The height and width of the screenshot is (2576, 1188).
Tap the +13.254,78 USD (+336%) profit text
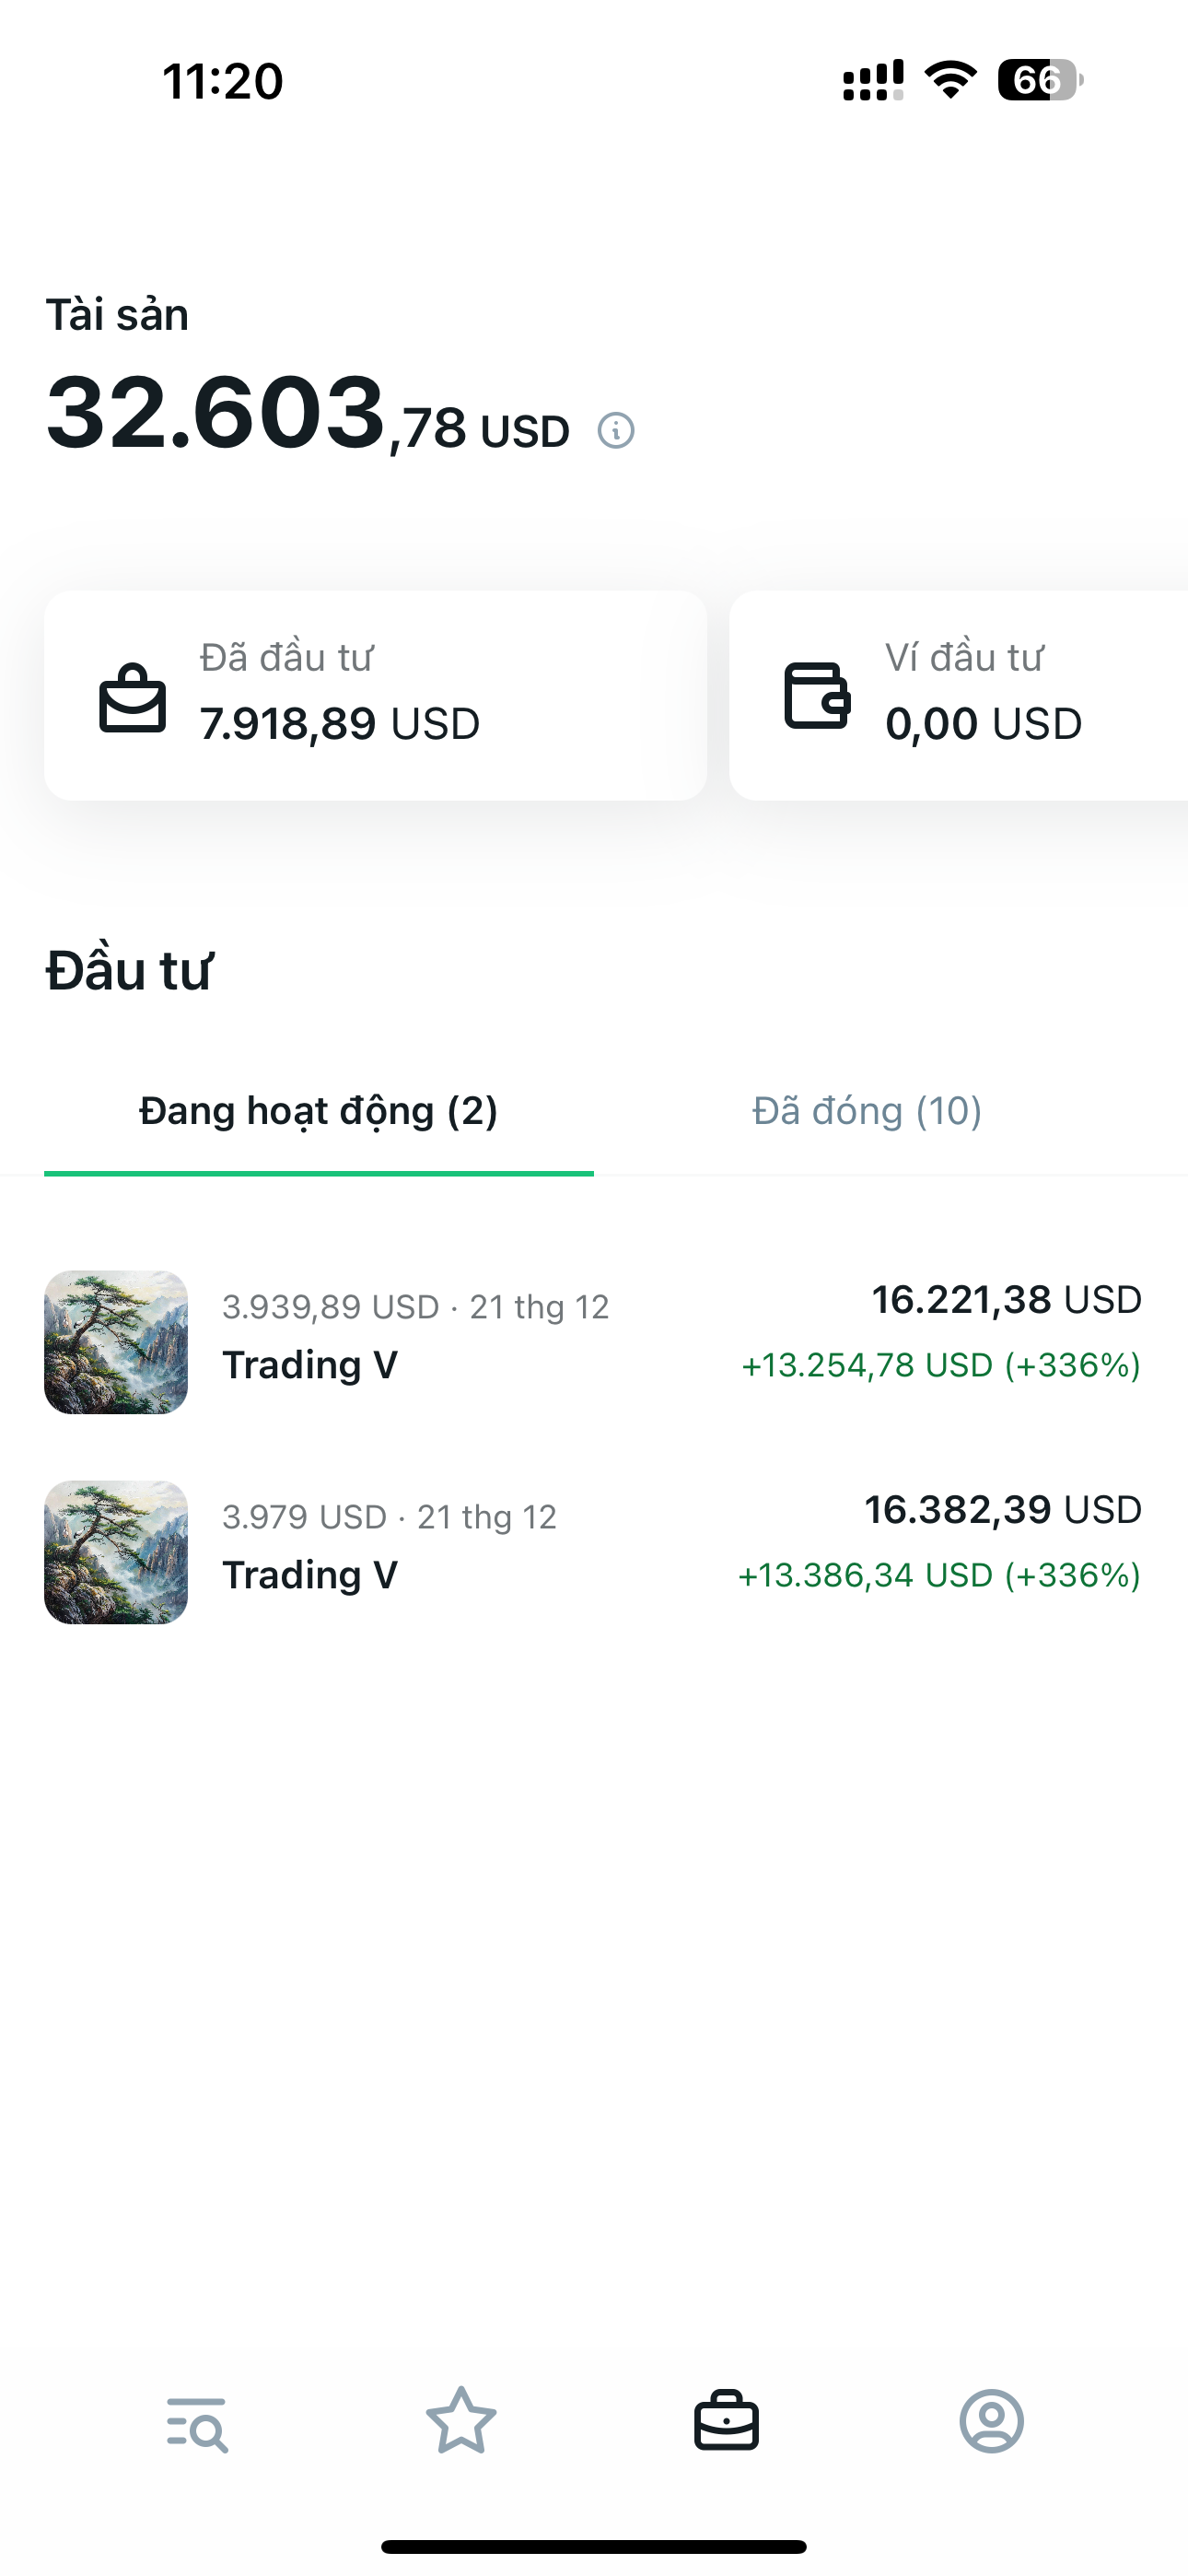941,1365
